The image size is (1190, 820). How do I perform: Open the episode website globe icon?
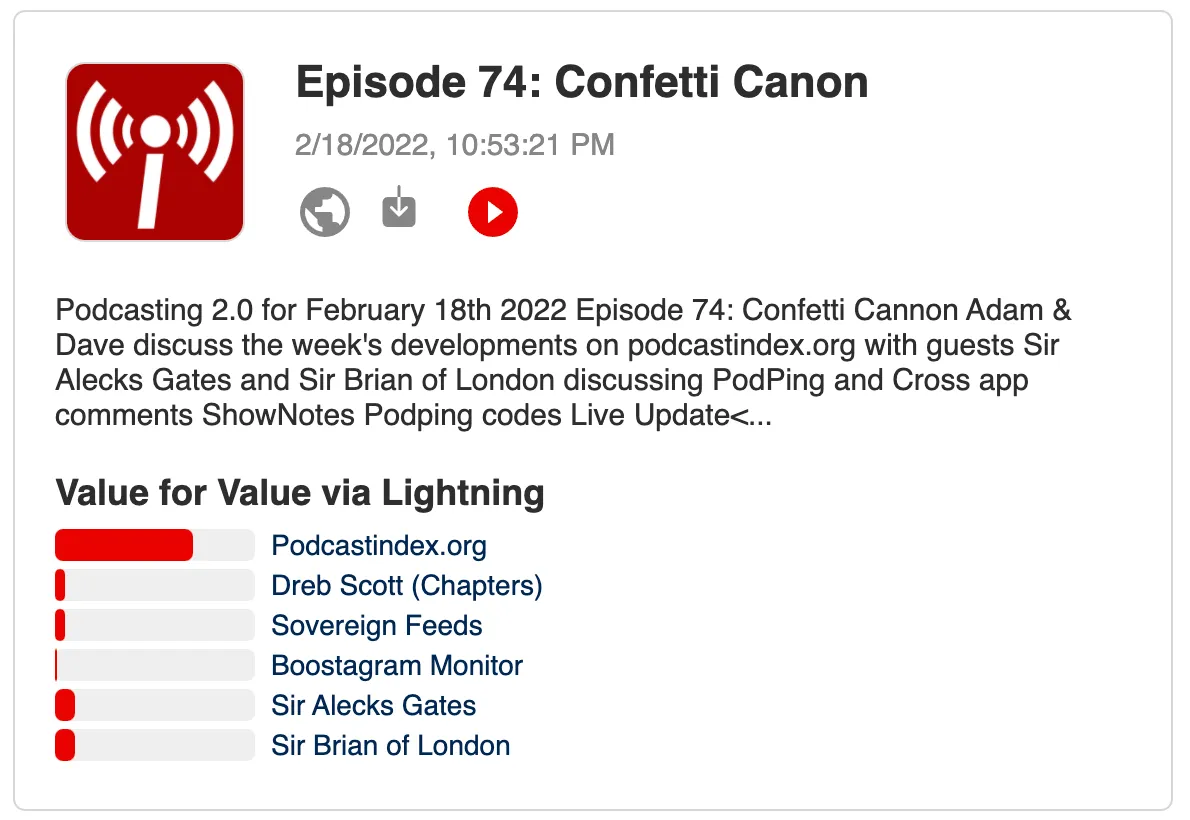coord(325,212)
